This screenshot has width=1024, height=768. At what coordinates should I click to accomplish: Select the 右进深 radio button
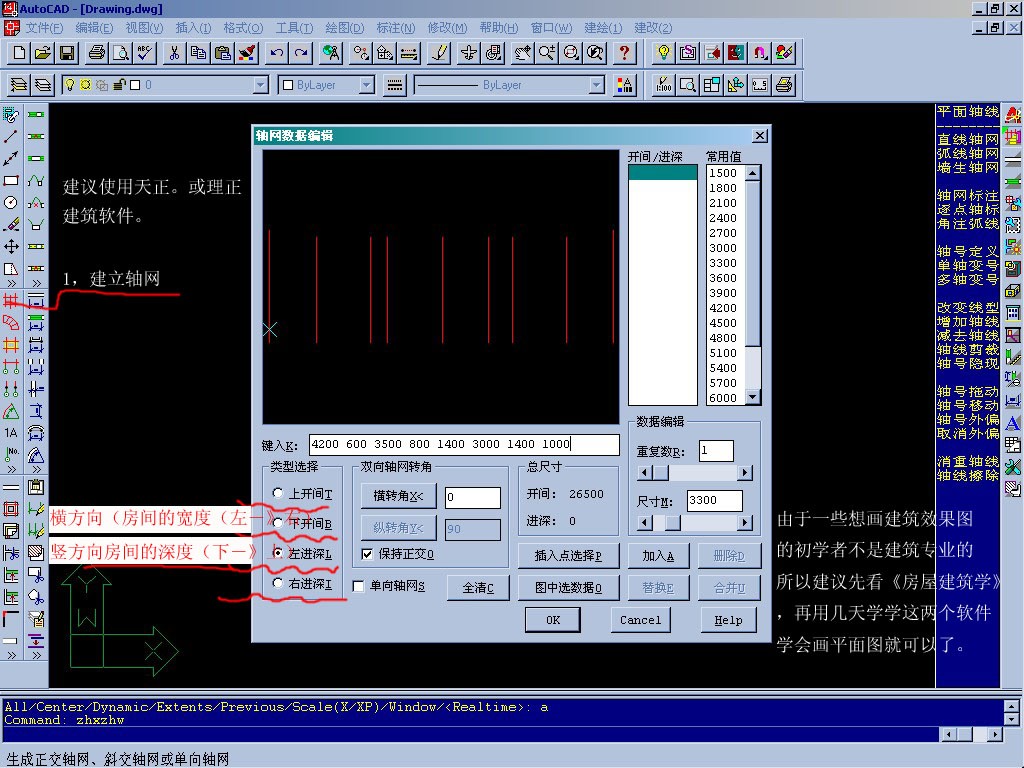click(x=278, y=583)
